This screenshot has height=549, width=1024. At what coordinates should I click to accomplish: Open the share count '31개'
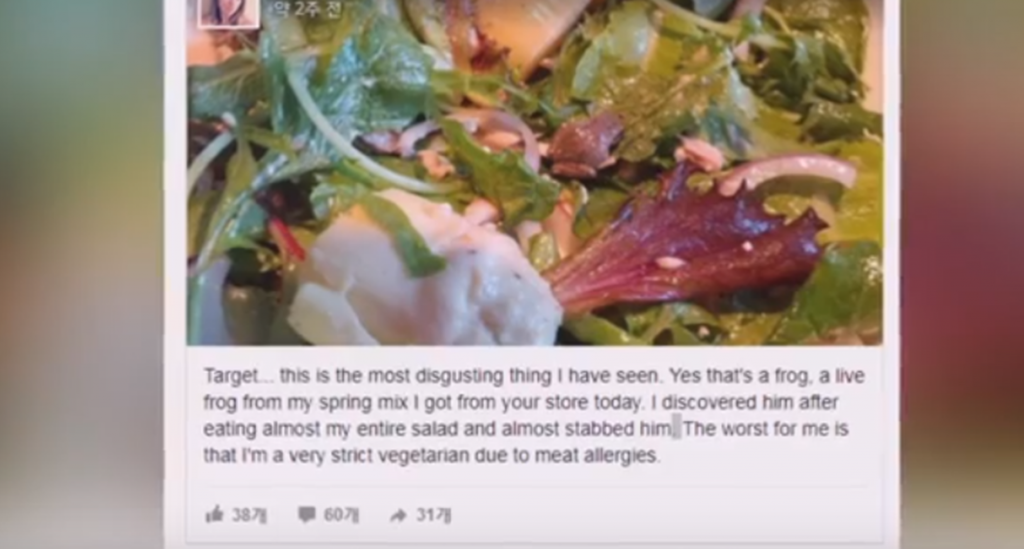tap(434, 515)
